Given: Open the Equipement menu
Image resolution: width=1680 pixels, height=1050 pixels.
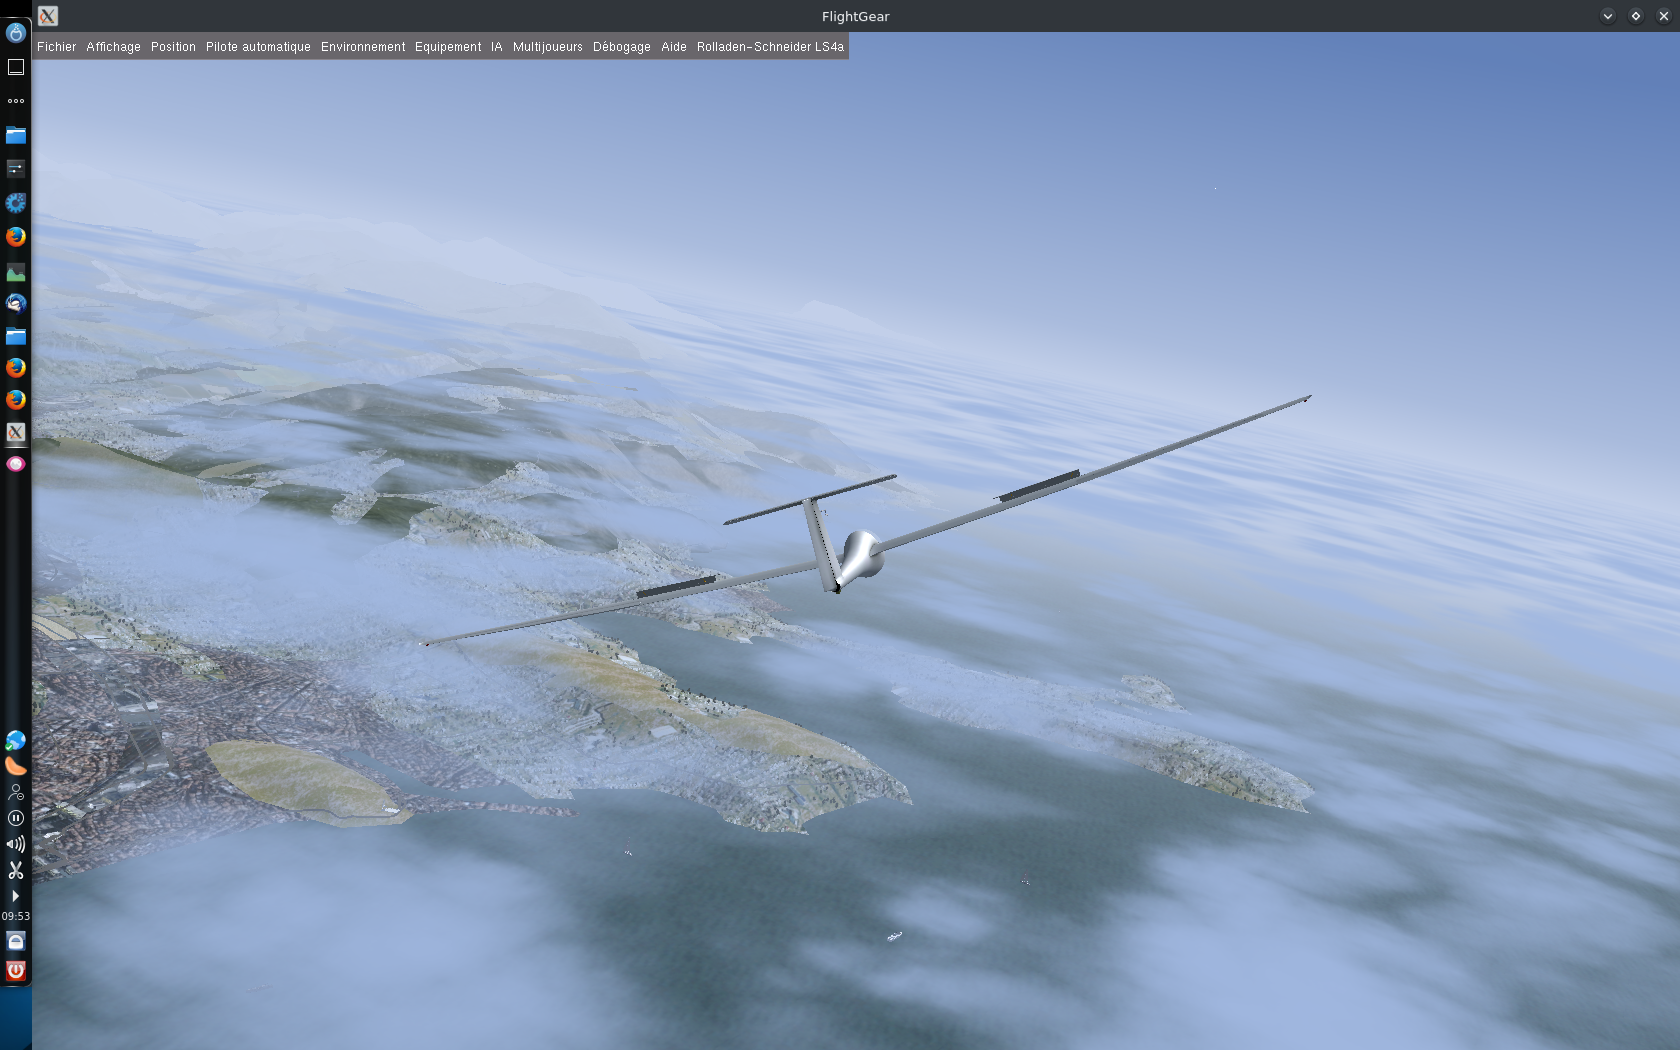Looking at the screenshot, I should pyautogui.click(x=448, y=47).
